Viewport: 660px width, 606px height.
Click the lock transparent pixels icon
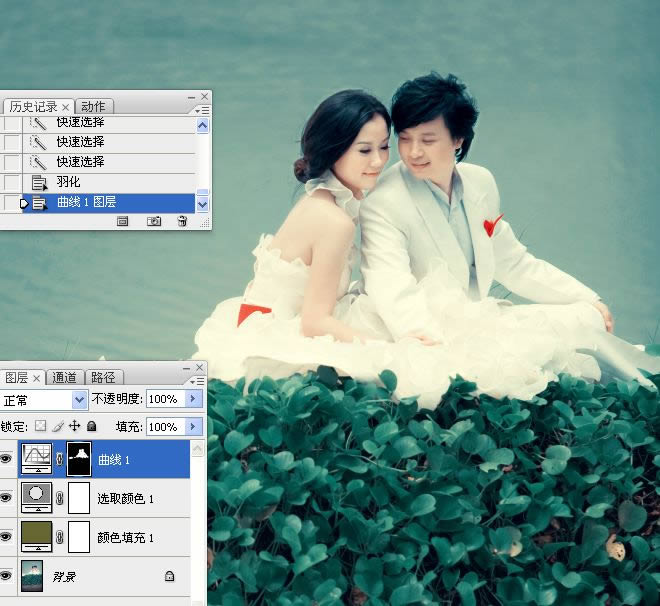tap(41, 426)
